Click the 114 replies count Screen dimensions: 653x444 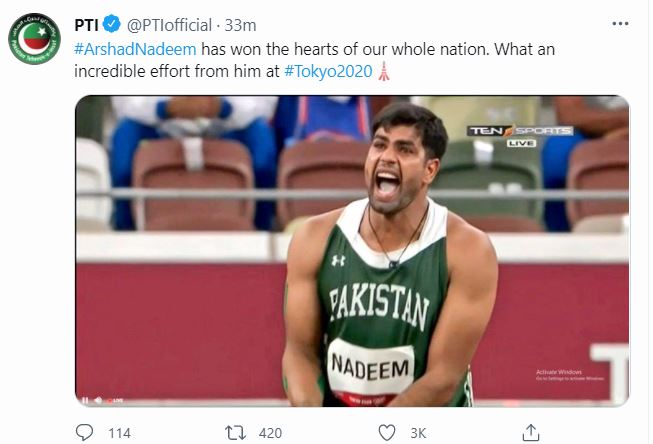tap(119, 433)
